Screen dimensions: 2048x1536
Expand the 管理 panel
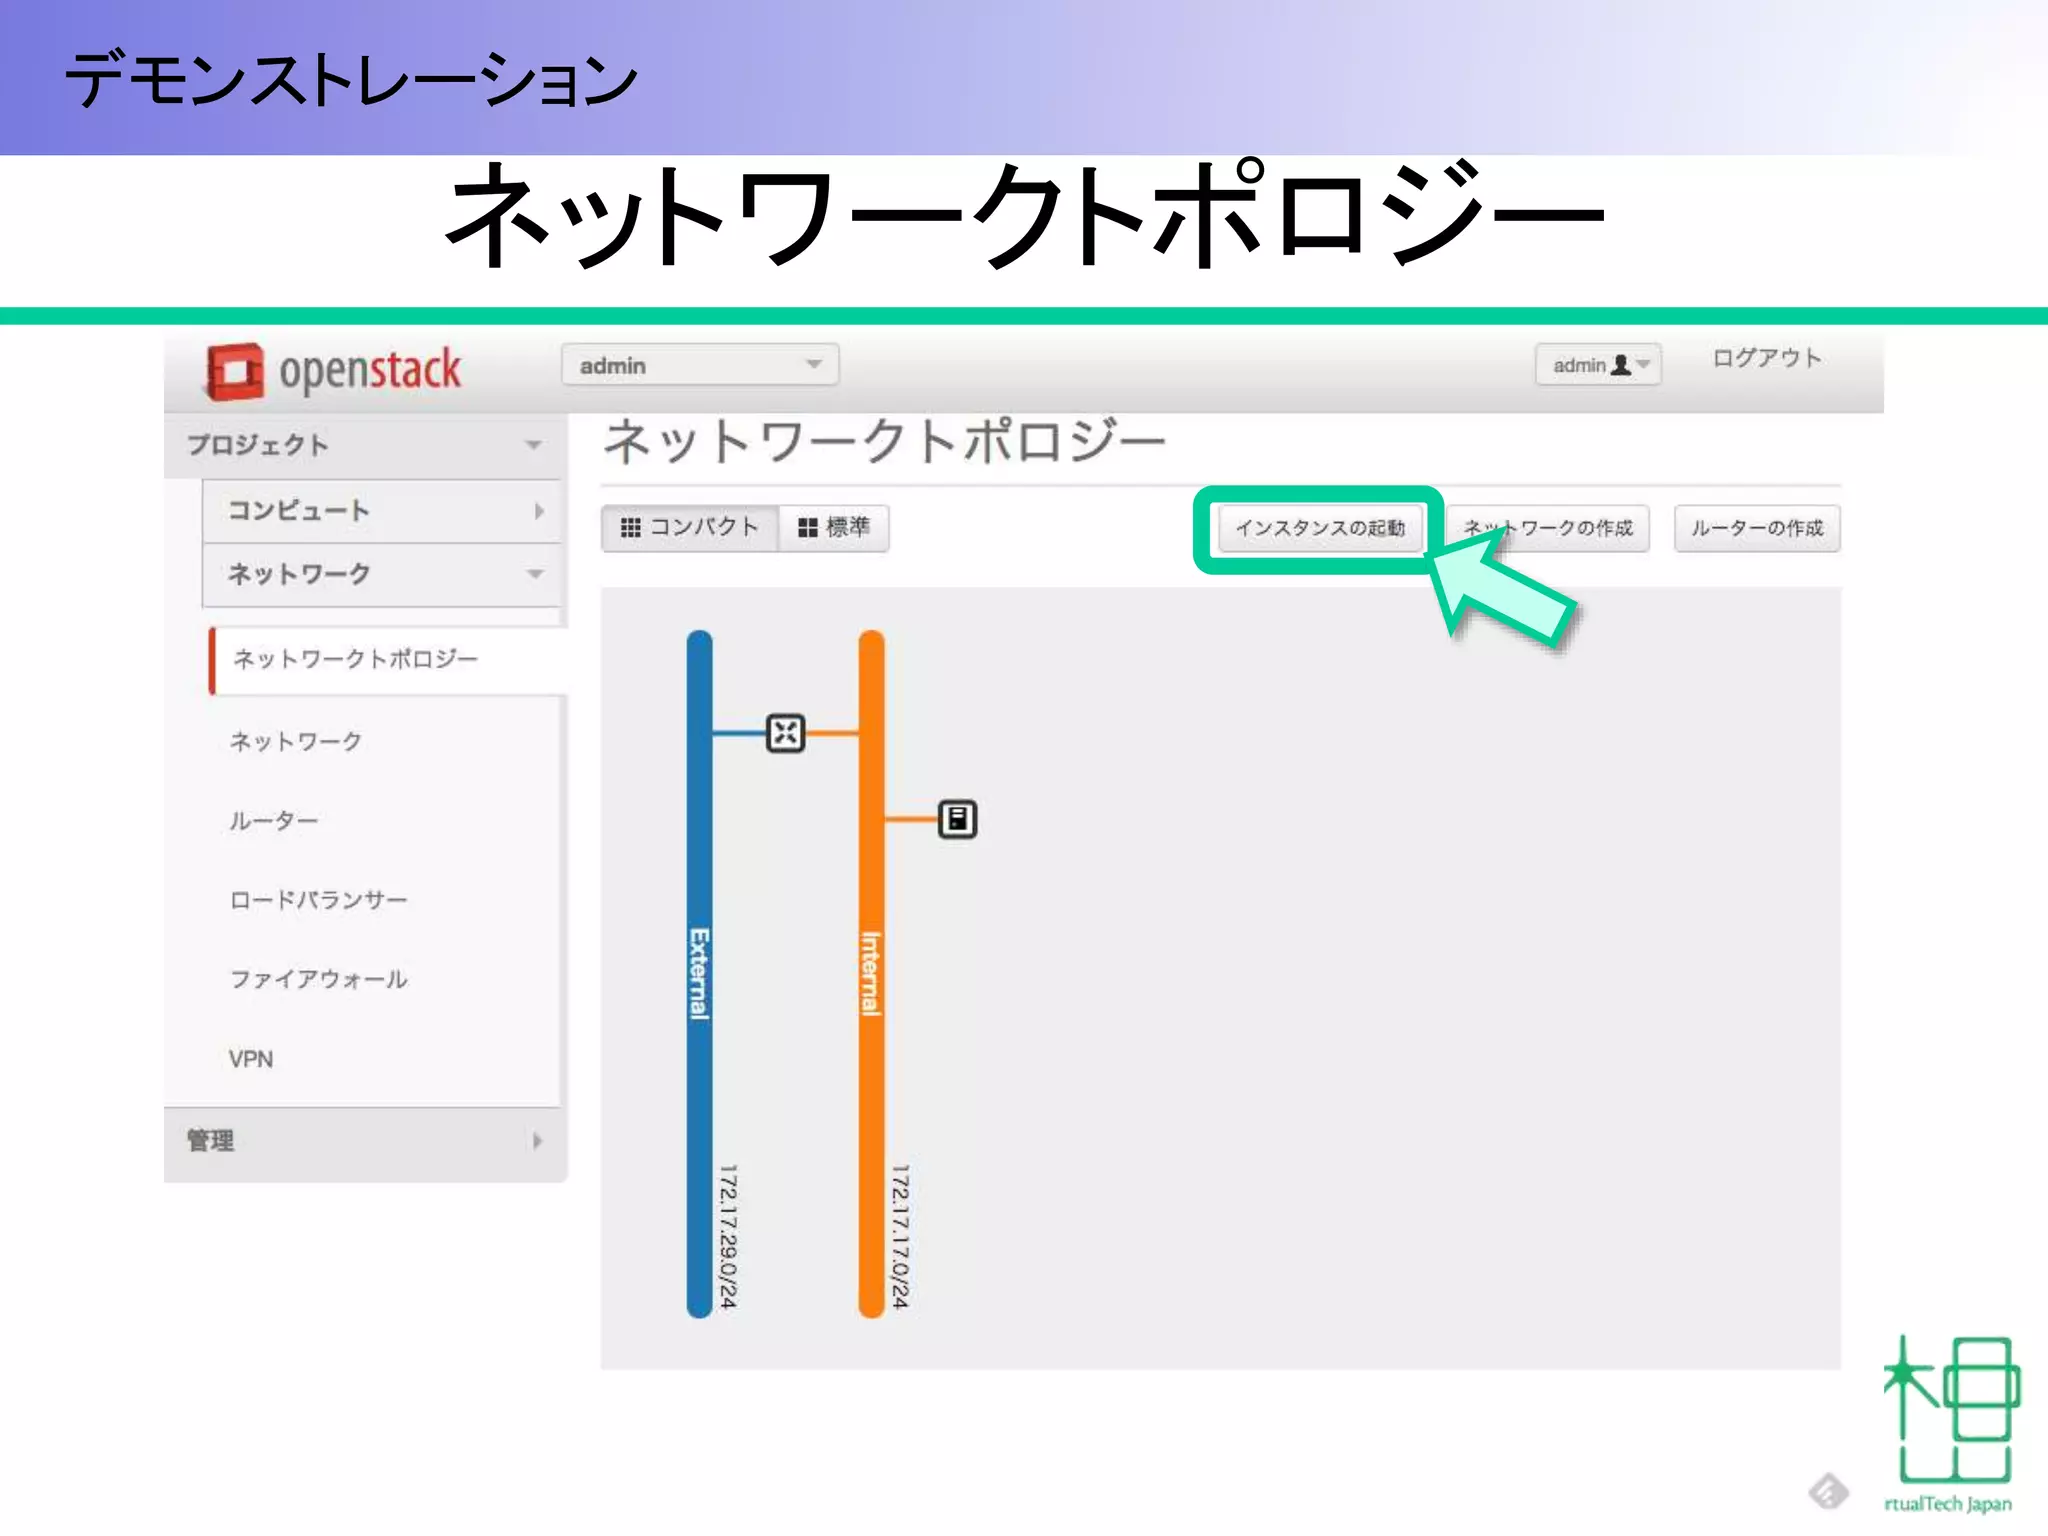(364, 1141)
